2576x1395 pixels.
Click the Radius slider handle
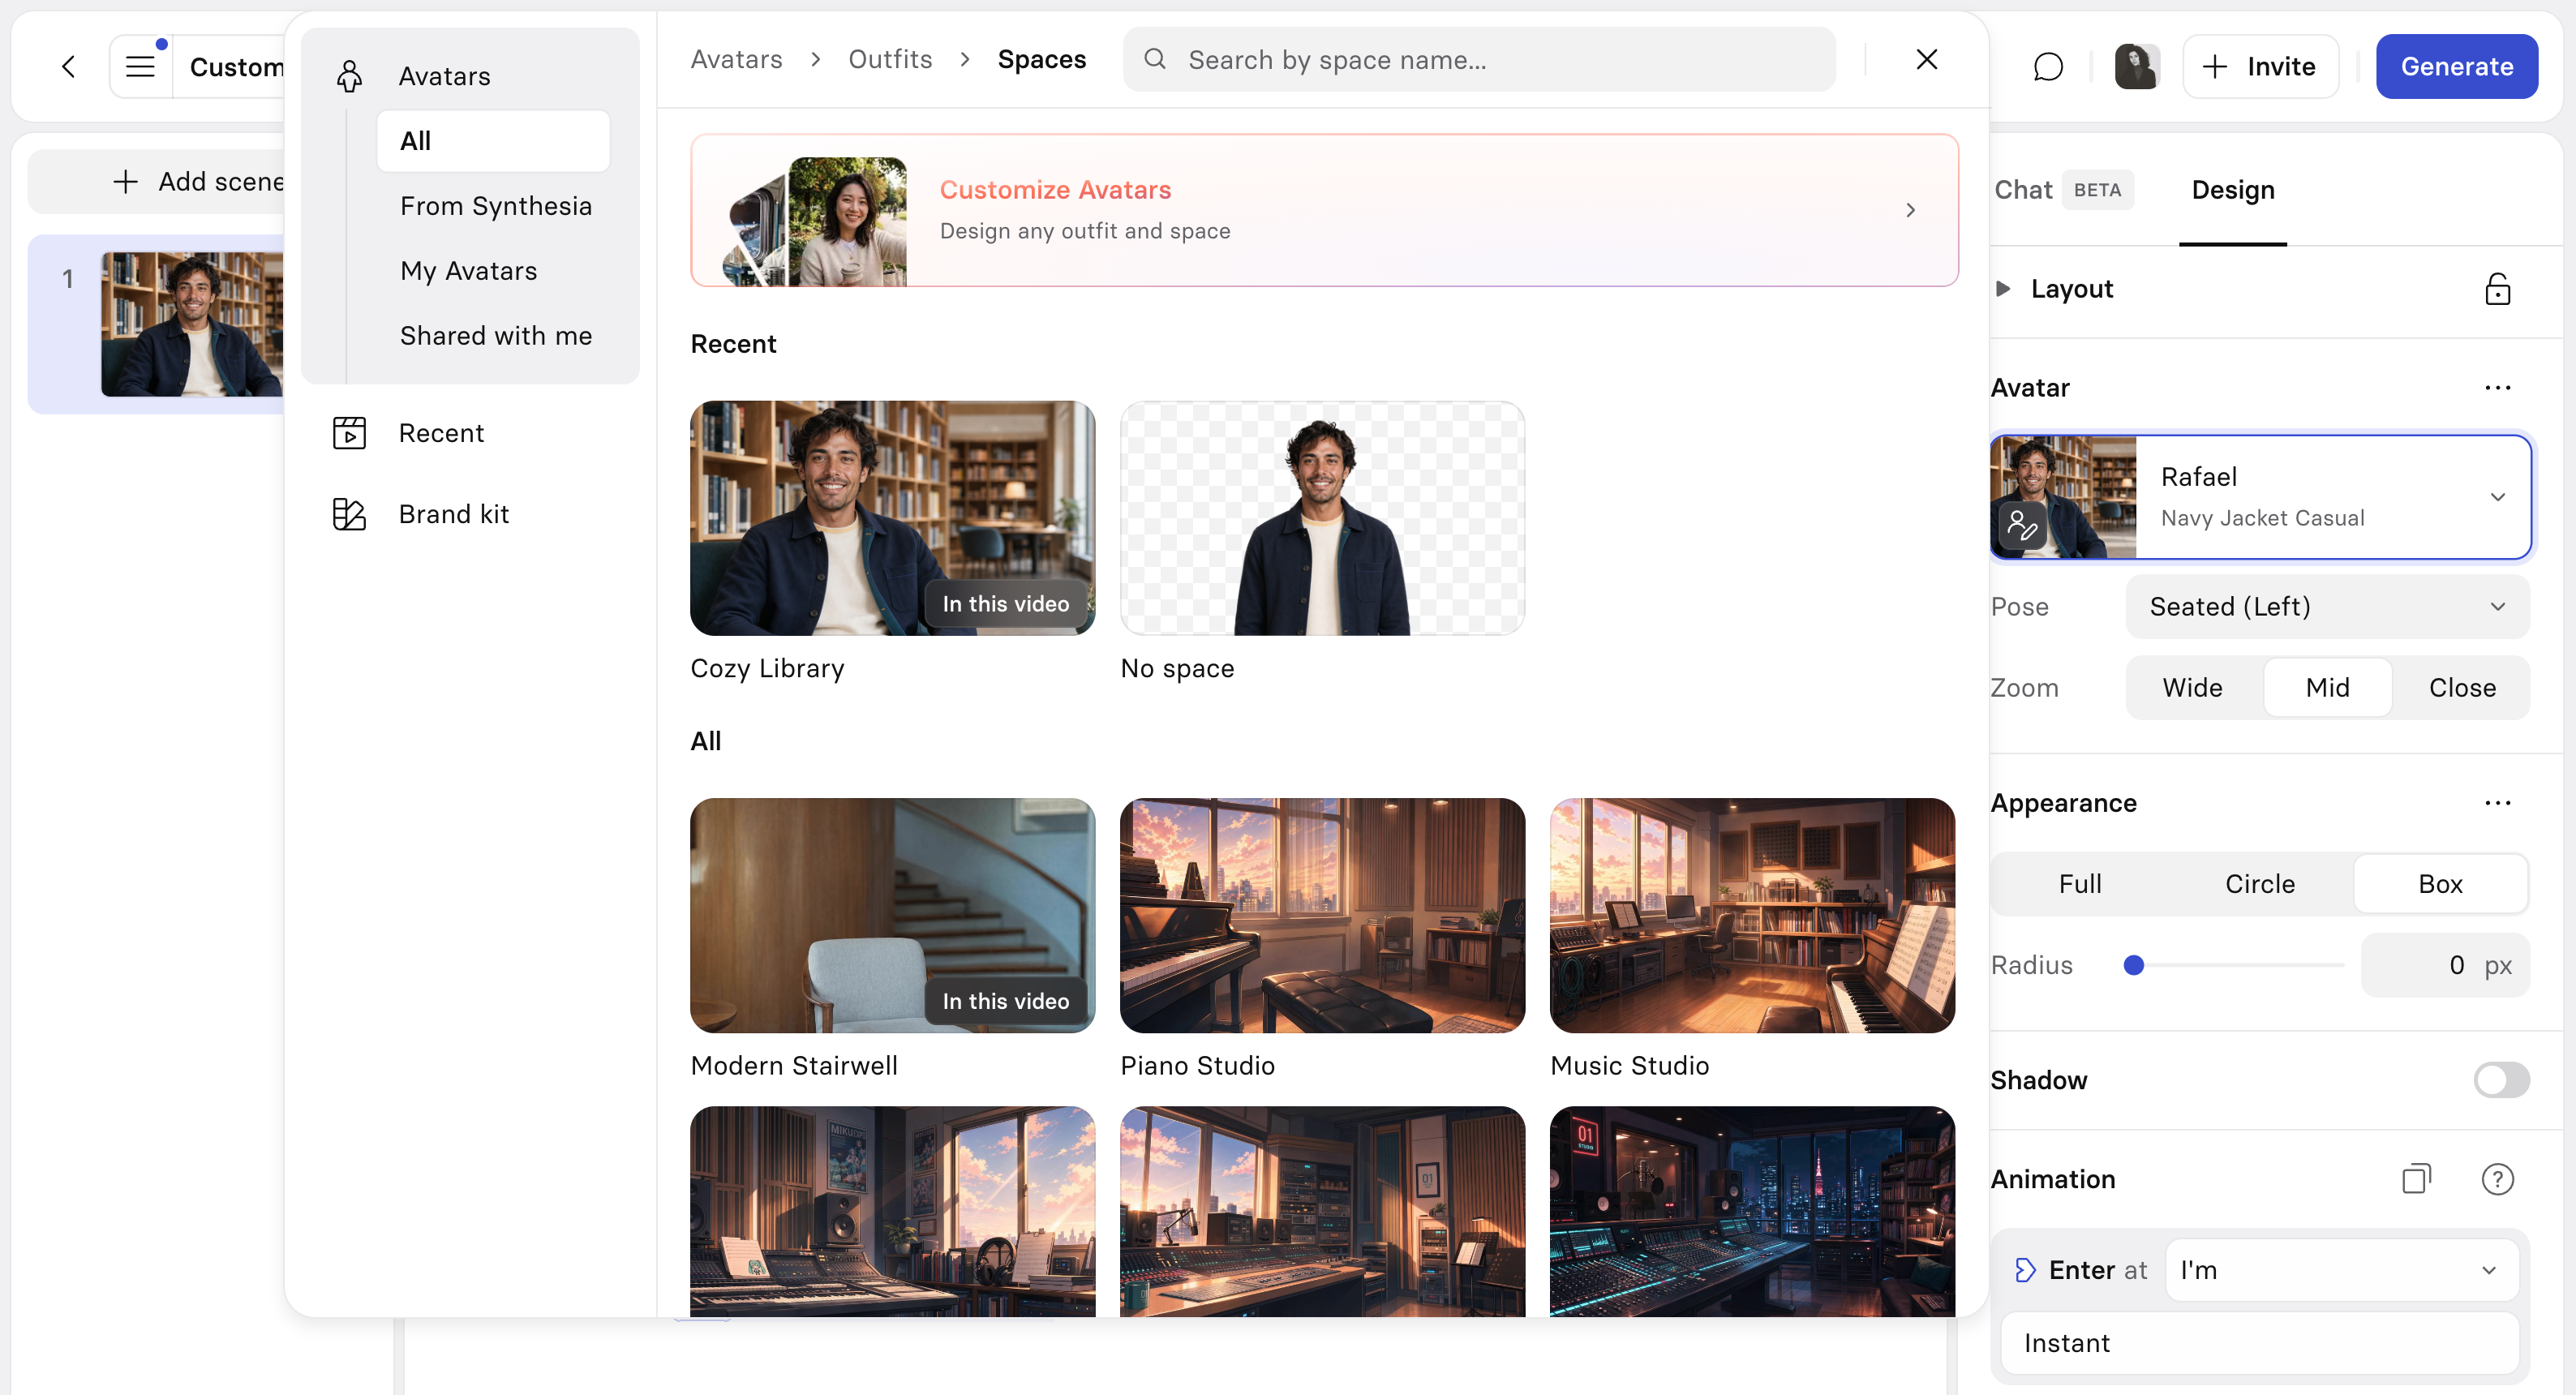pyautogui.click(x=2133, y=965)
